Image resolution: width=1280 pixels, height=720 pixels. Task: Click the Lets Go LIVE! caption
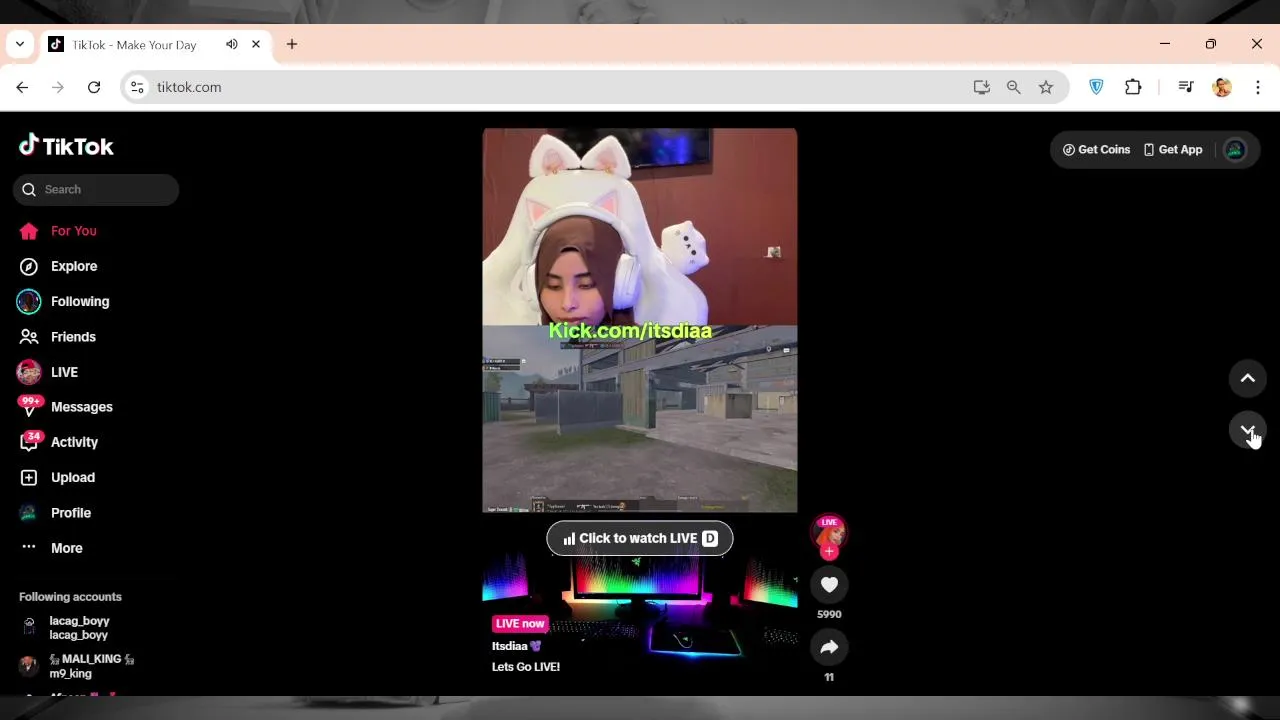(526, 667)
